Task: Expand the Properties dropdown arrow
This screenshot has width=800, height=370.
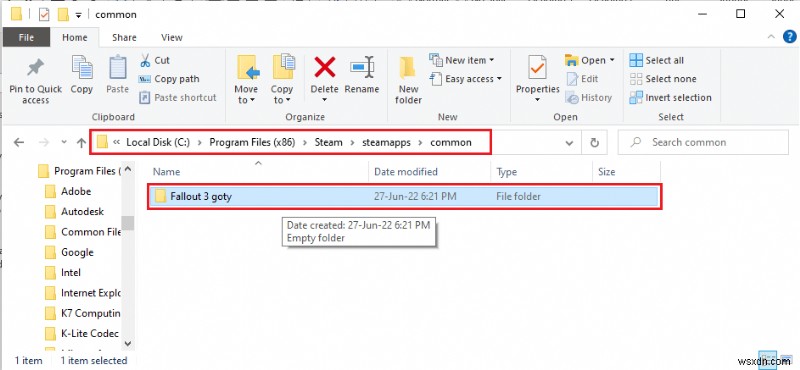Action: [537, 100]
